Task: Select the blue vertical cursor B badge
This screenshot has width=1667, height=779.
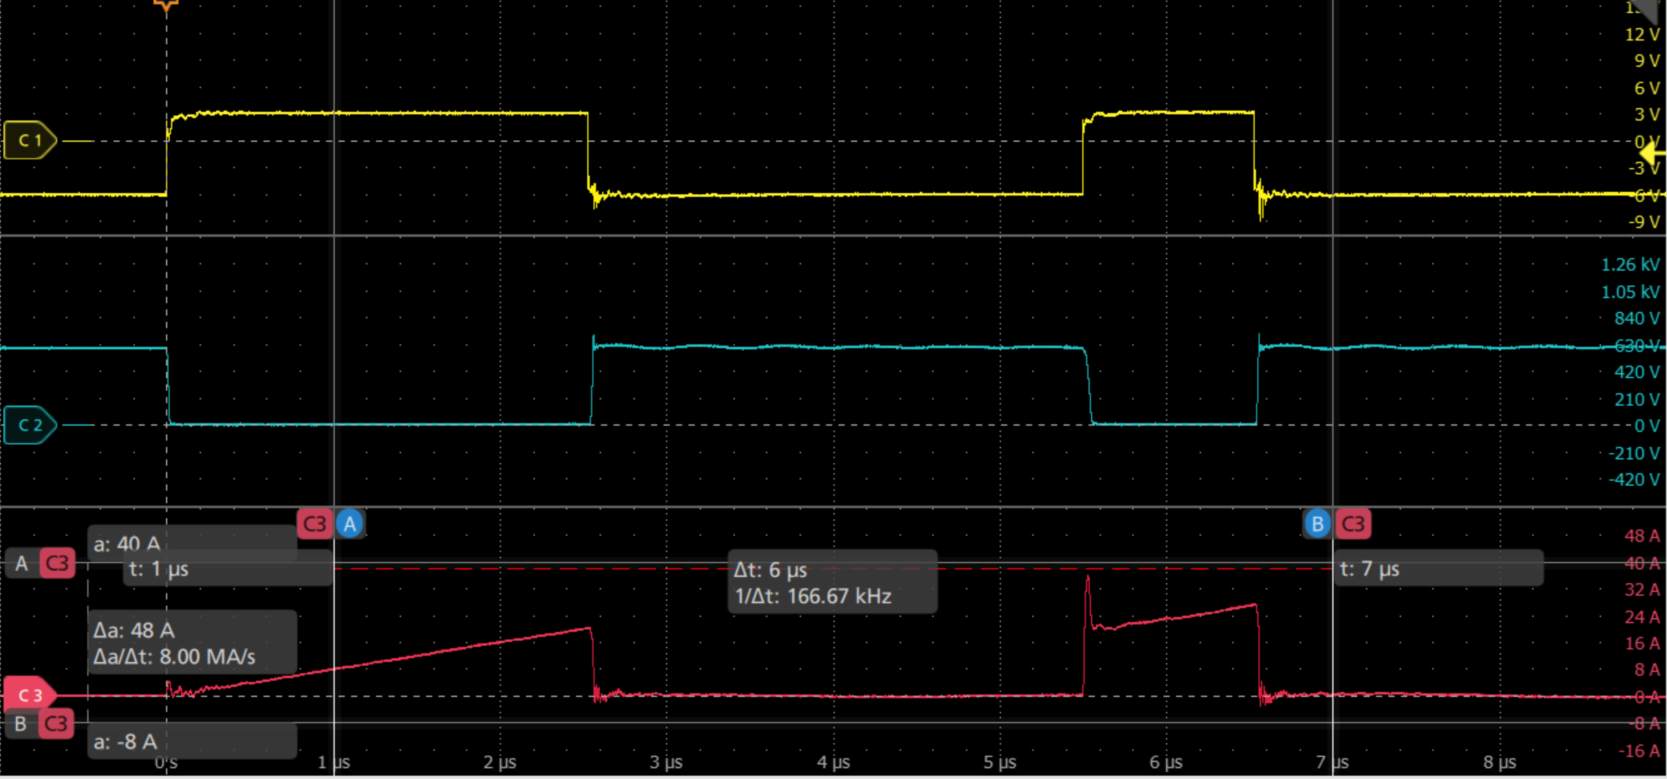Action: [x=1317, y=523]
